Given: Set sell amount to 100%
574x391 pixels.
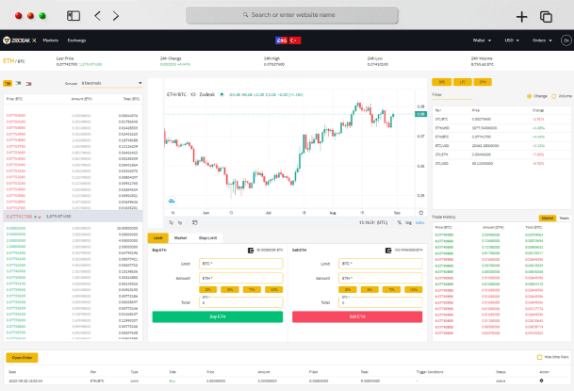Looking at the screenshot, I should pos(414,290).
